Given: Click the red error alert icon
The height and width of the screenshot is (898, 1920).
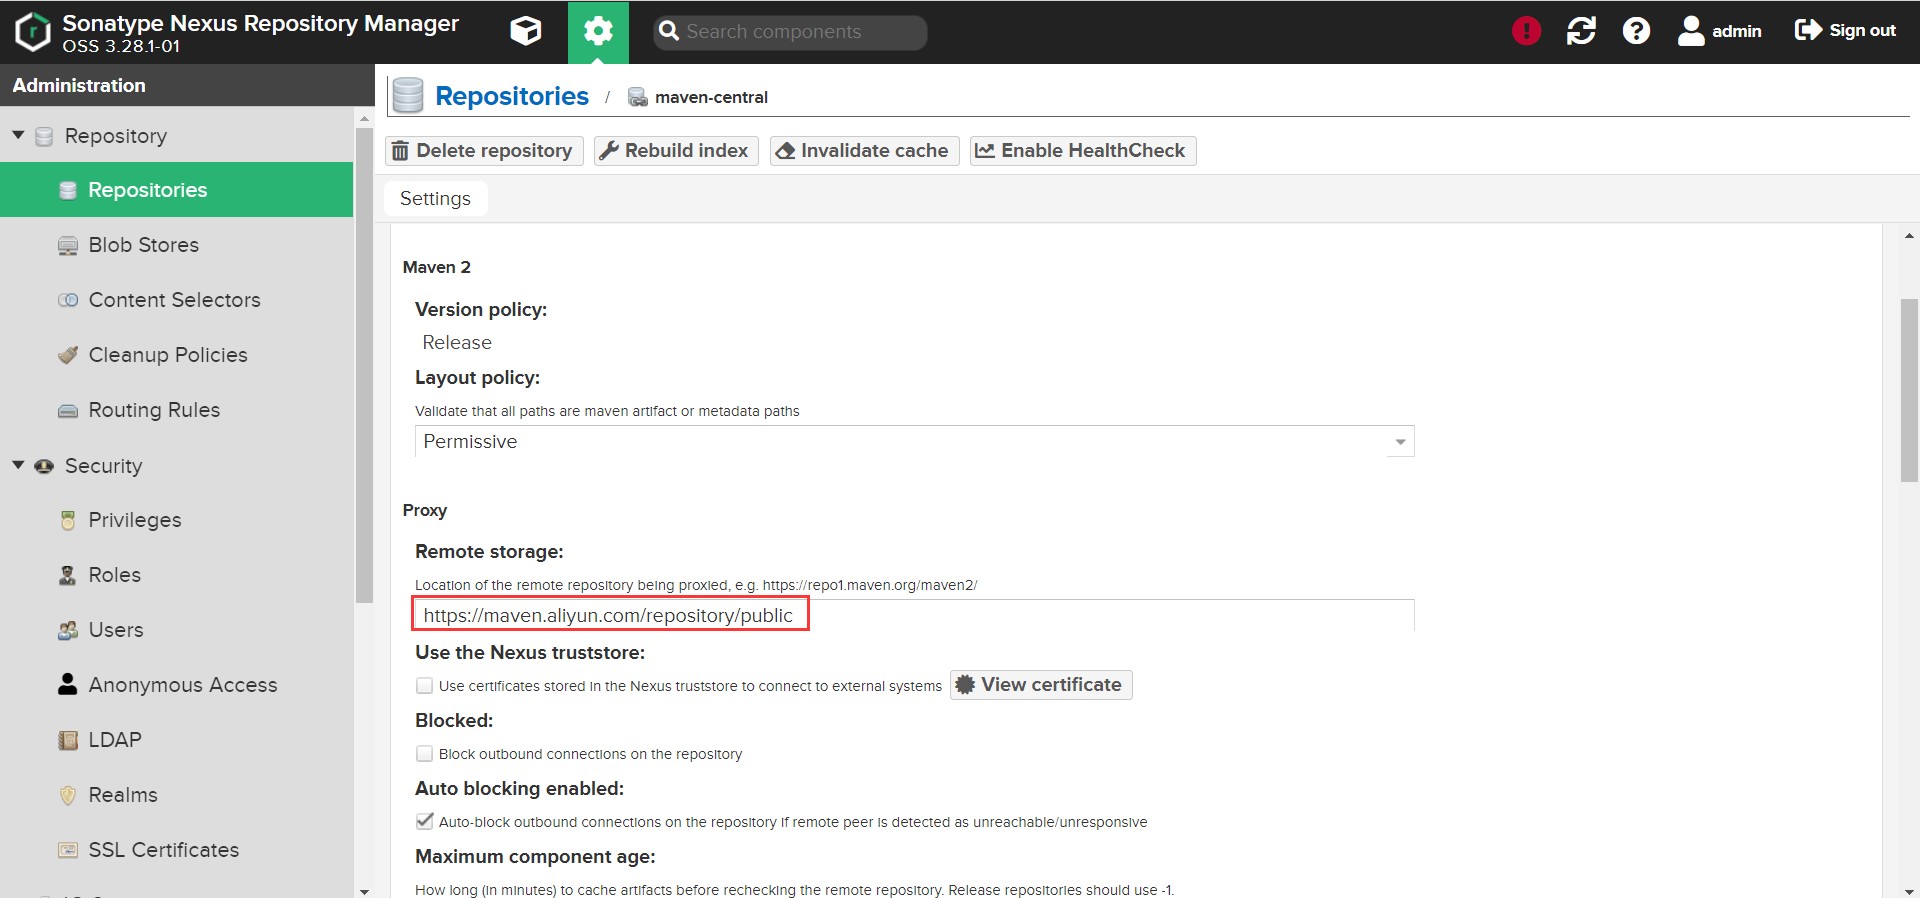Looking at the screenshot, I should tap(1526, 31).
